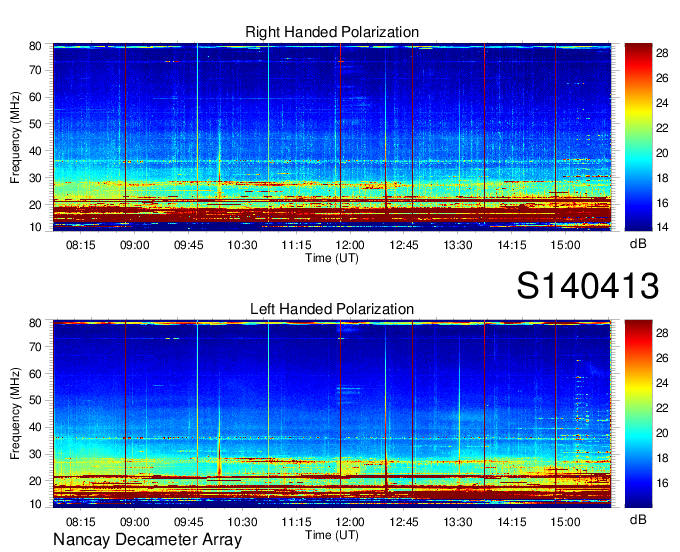
Task: Click the 08:15 tick under Left Handed plot
Action: pyautogui.click(x=80, y=522)
